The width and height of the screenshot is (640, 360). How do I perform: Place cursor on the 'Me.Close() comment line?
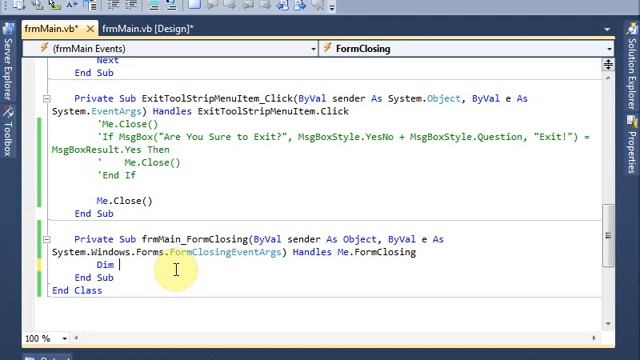(x=127, y=124)
